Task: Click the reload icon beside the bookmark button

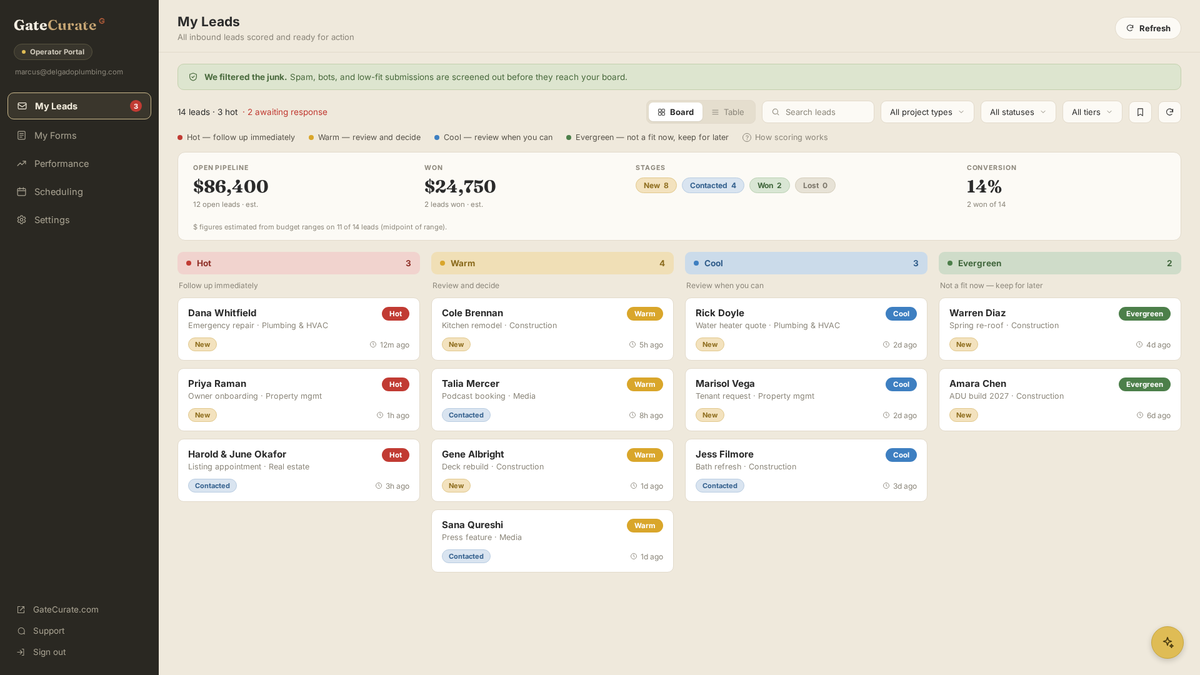Action: coord(1170,112)
